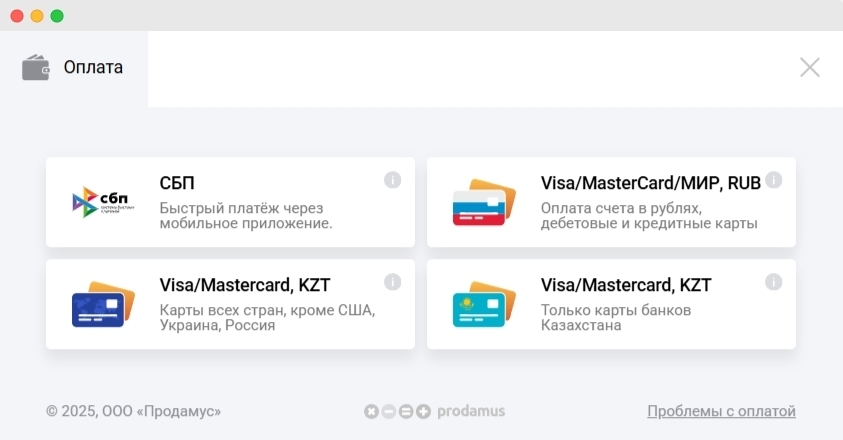
Task: Click the dark blue international card icon
Action: coord(102,304)
